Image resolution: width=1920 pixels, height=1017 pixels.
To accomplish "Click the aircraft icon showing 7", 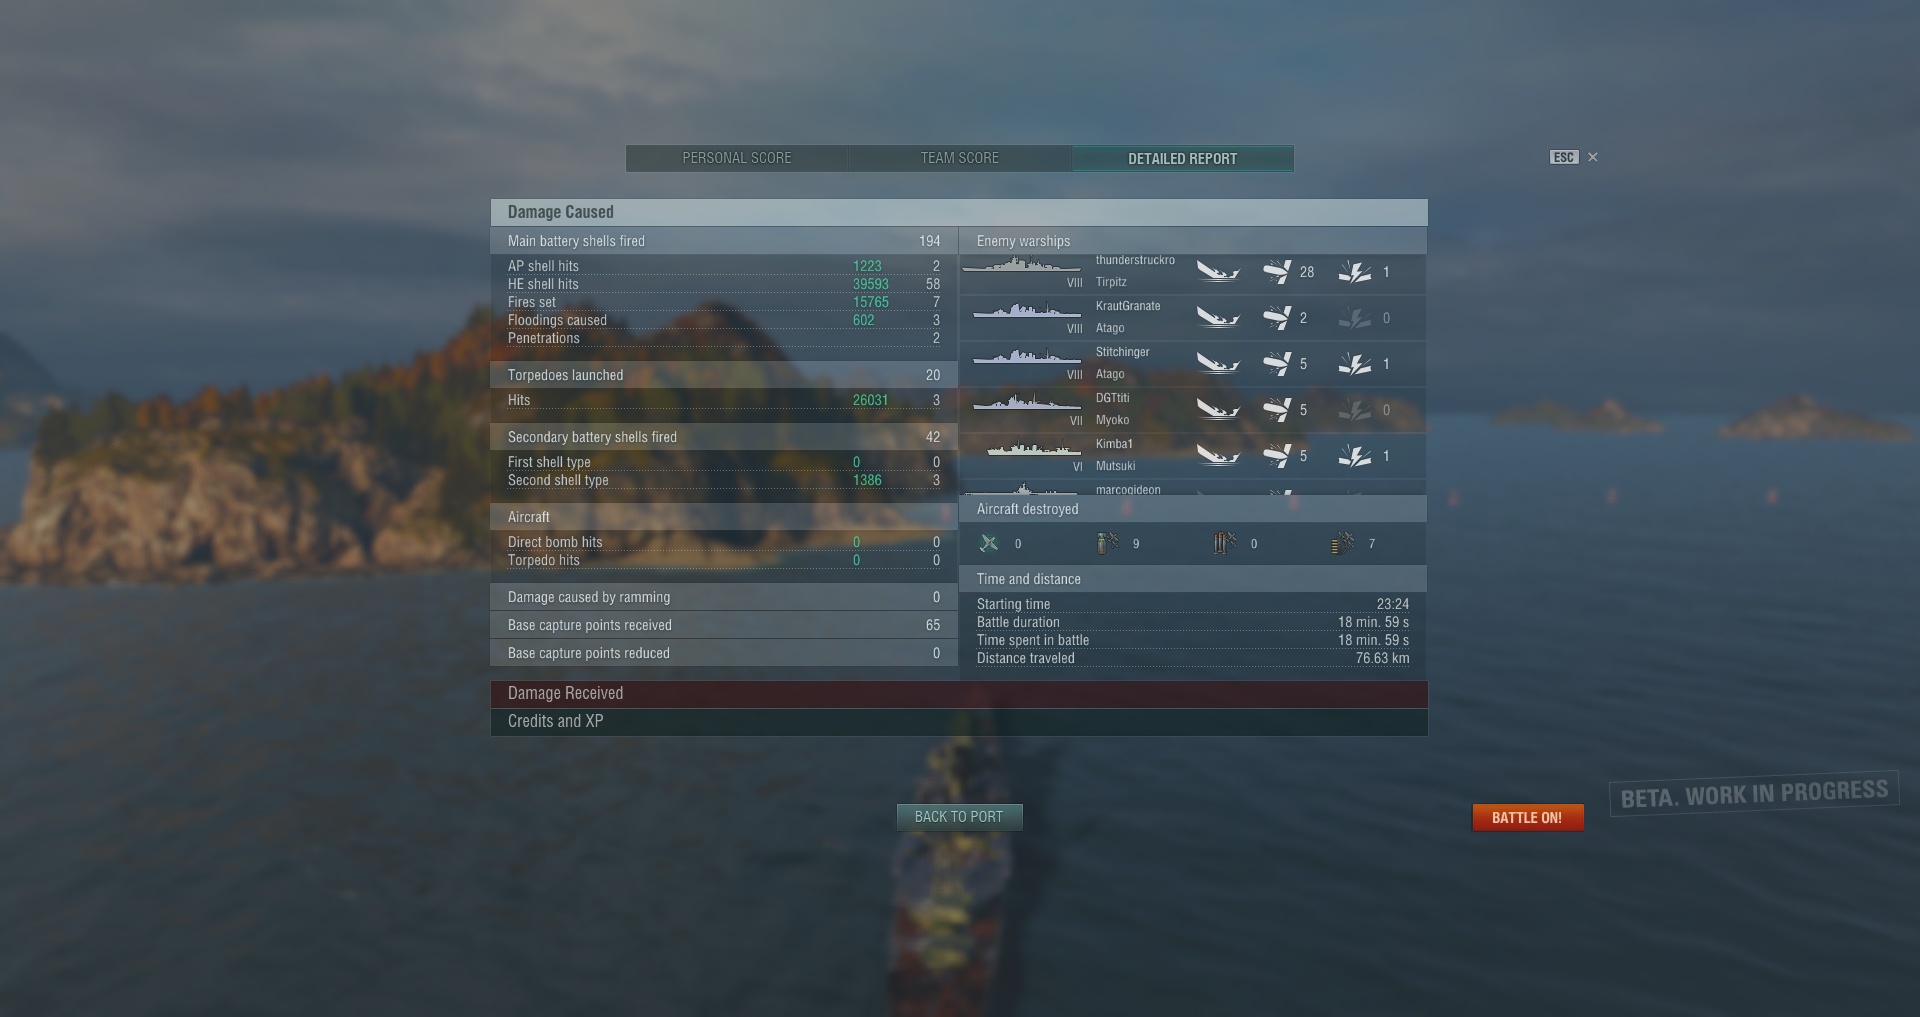I will (1343, 543).
